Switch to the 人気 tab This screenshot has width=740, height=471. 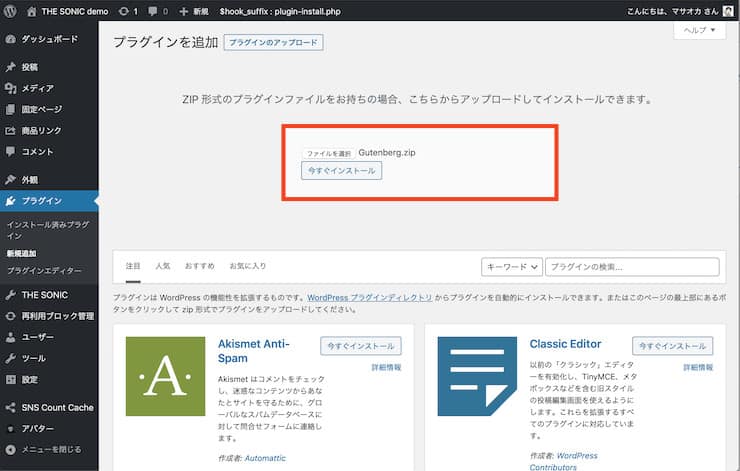point(163,266)
